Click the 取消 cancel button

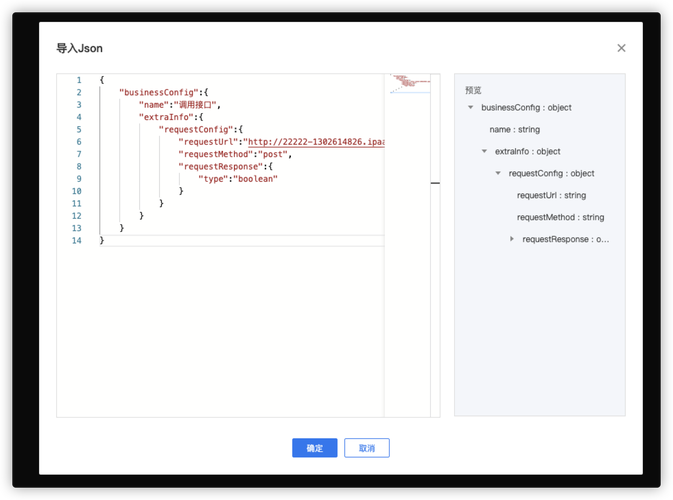pyautogui.click(x=367, y=448)
